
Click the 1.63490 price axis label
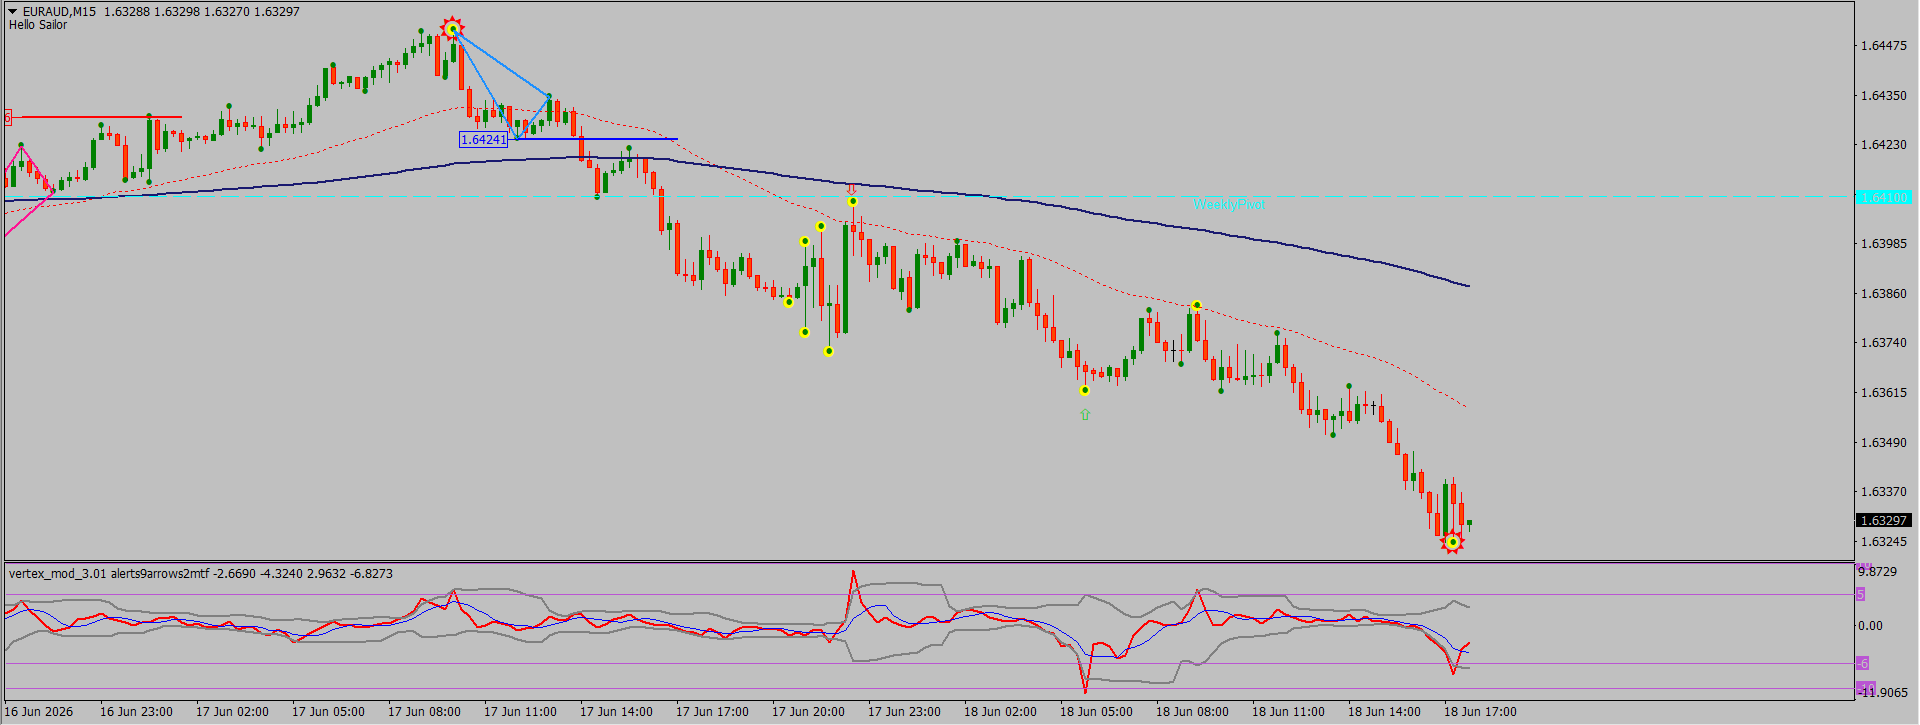[1883, 443]
